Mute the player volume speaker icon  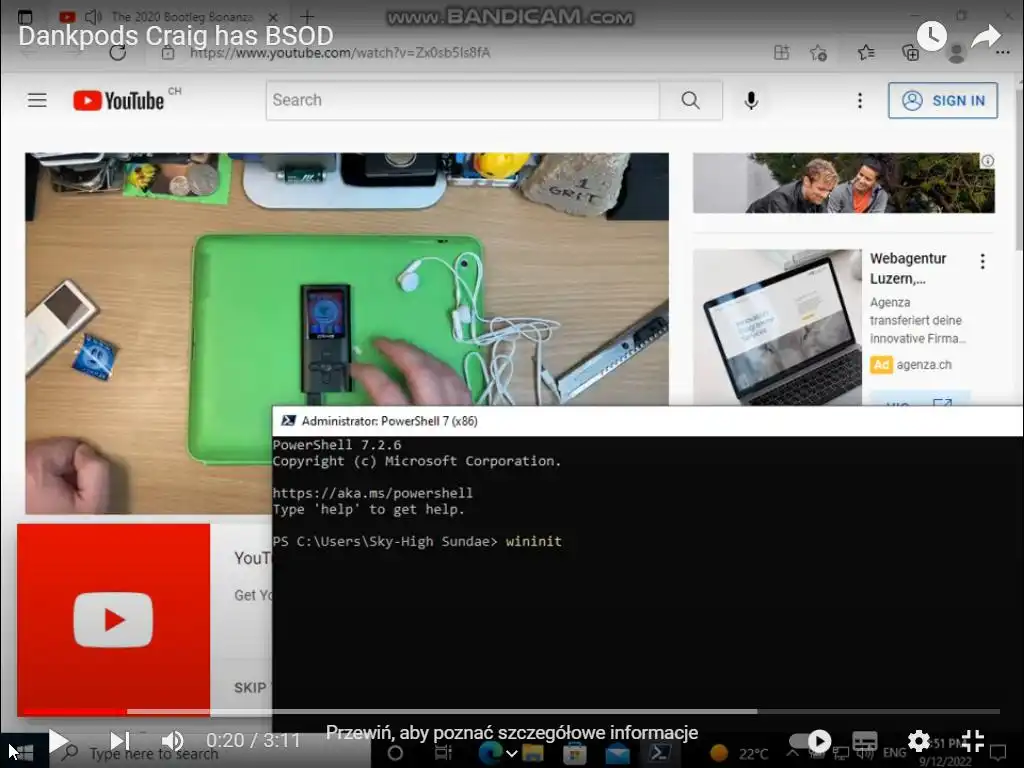172,741
